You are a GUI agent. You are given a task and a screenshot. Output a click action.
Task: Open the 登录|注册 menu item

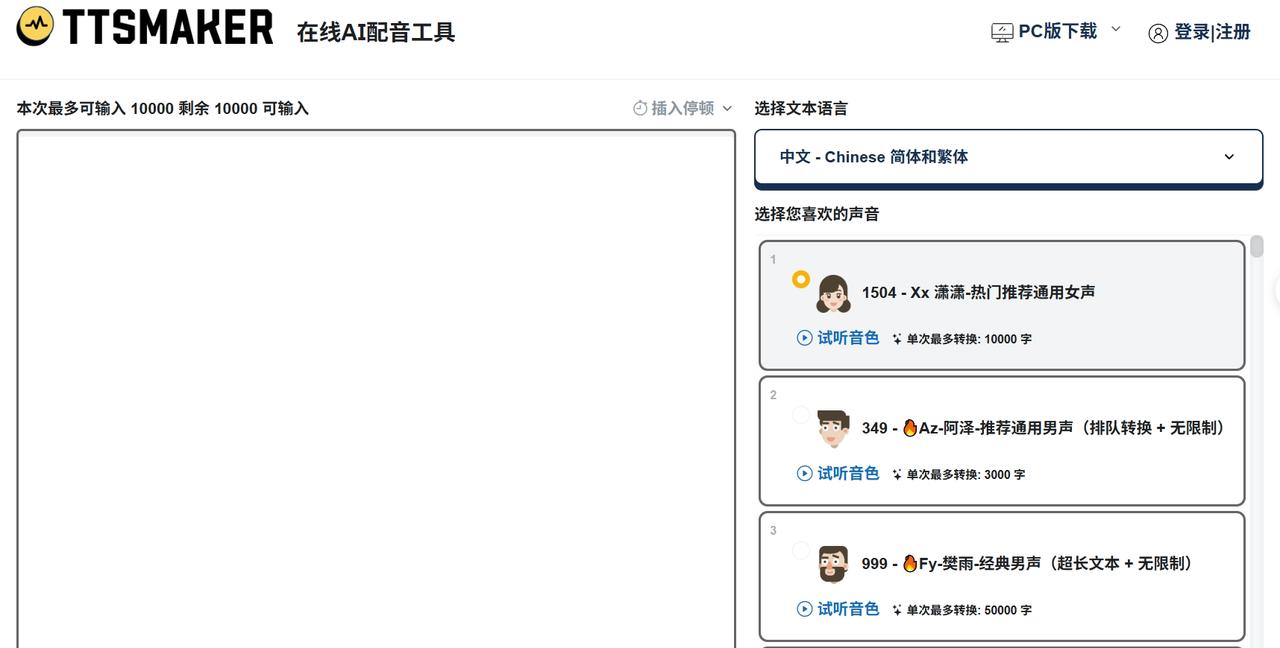pyautogui.click(x=1210, y=31)
